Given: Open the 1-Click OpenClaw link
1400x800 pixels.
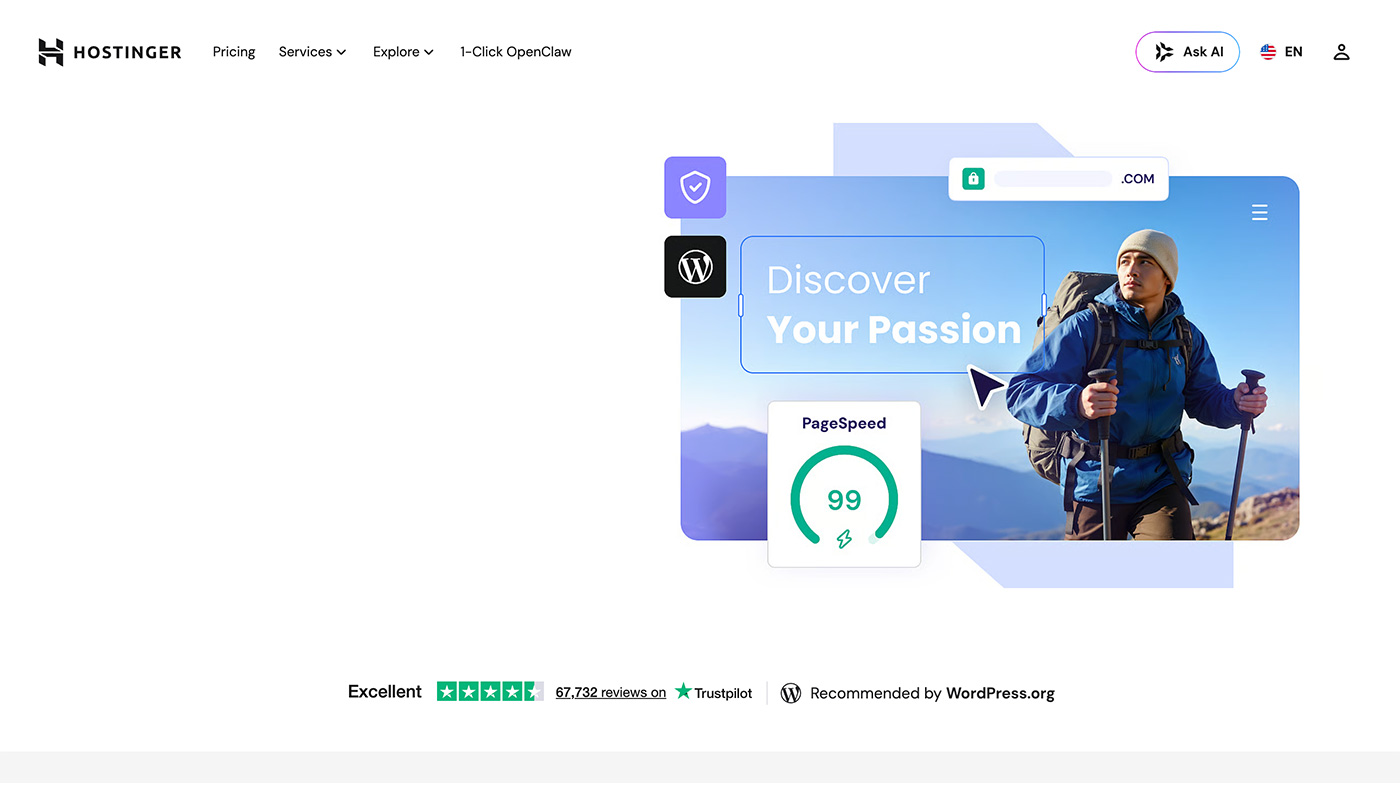Looking at the screenshot, I should [x=516, y=52].
